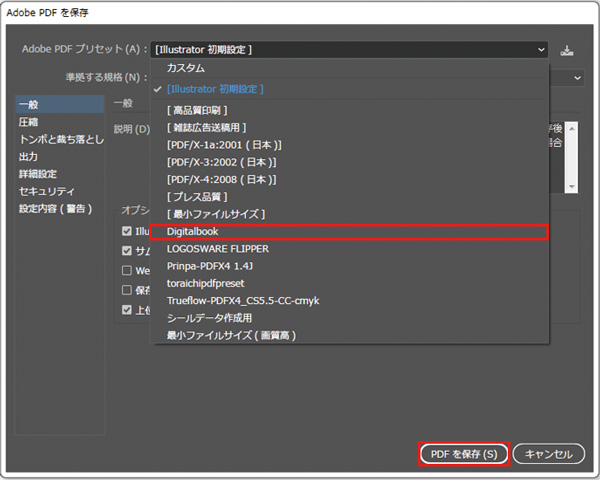The height and width of the screenshot is (480, 600).
Task: Open the 出力 settings category
Action: click(x=60, y=157)
